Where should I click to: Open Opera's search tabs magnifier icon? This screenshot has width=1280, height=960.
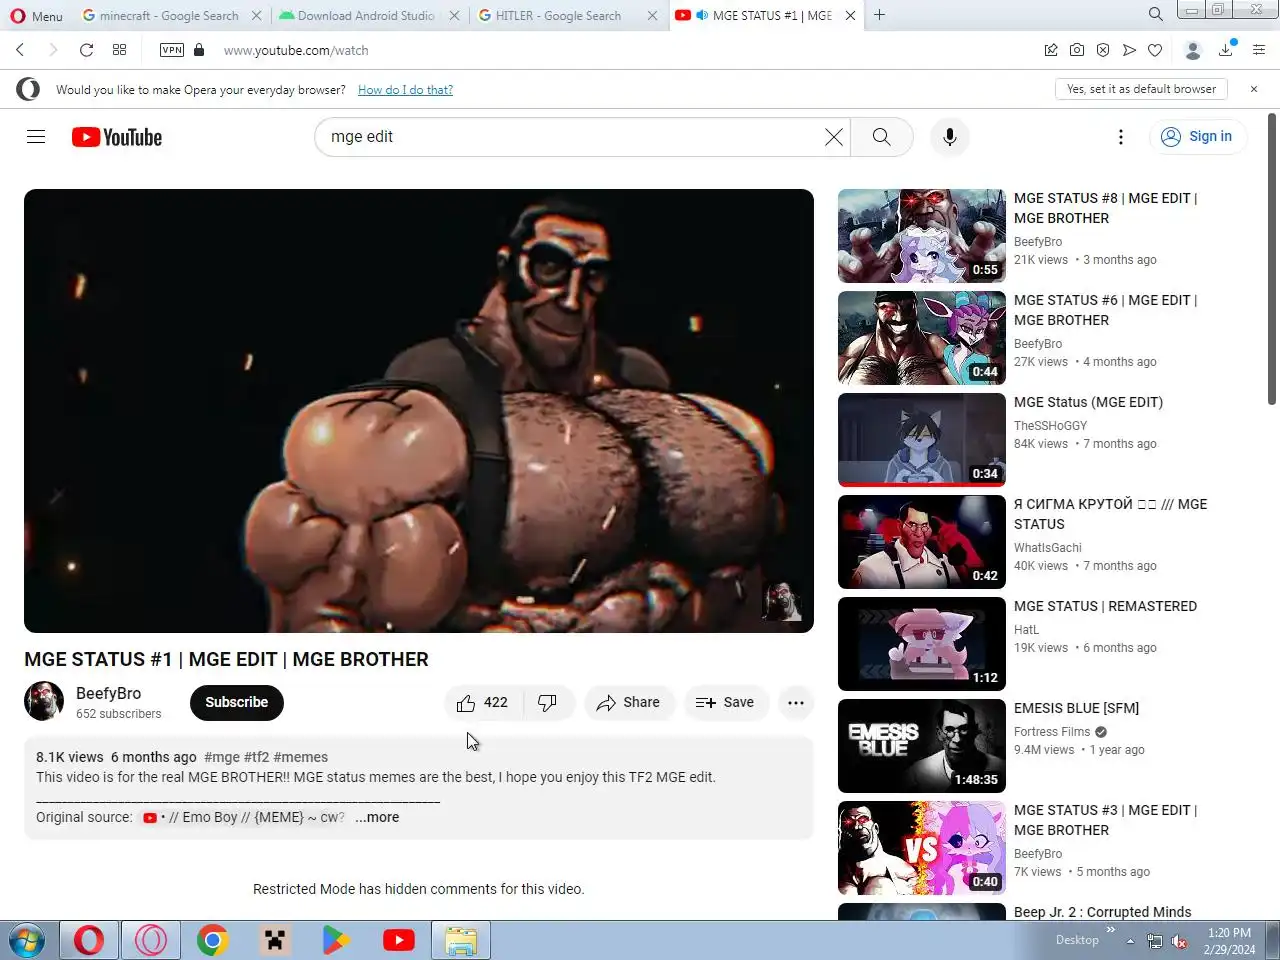[1155, 14]
